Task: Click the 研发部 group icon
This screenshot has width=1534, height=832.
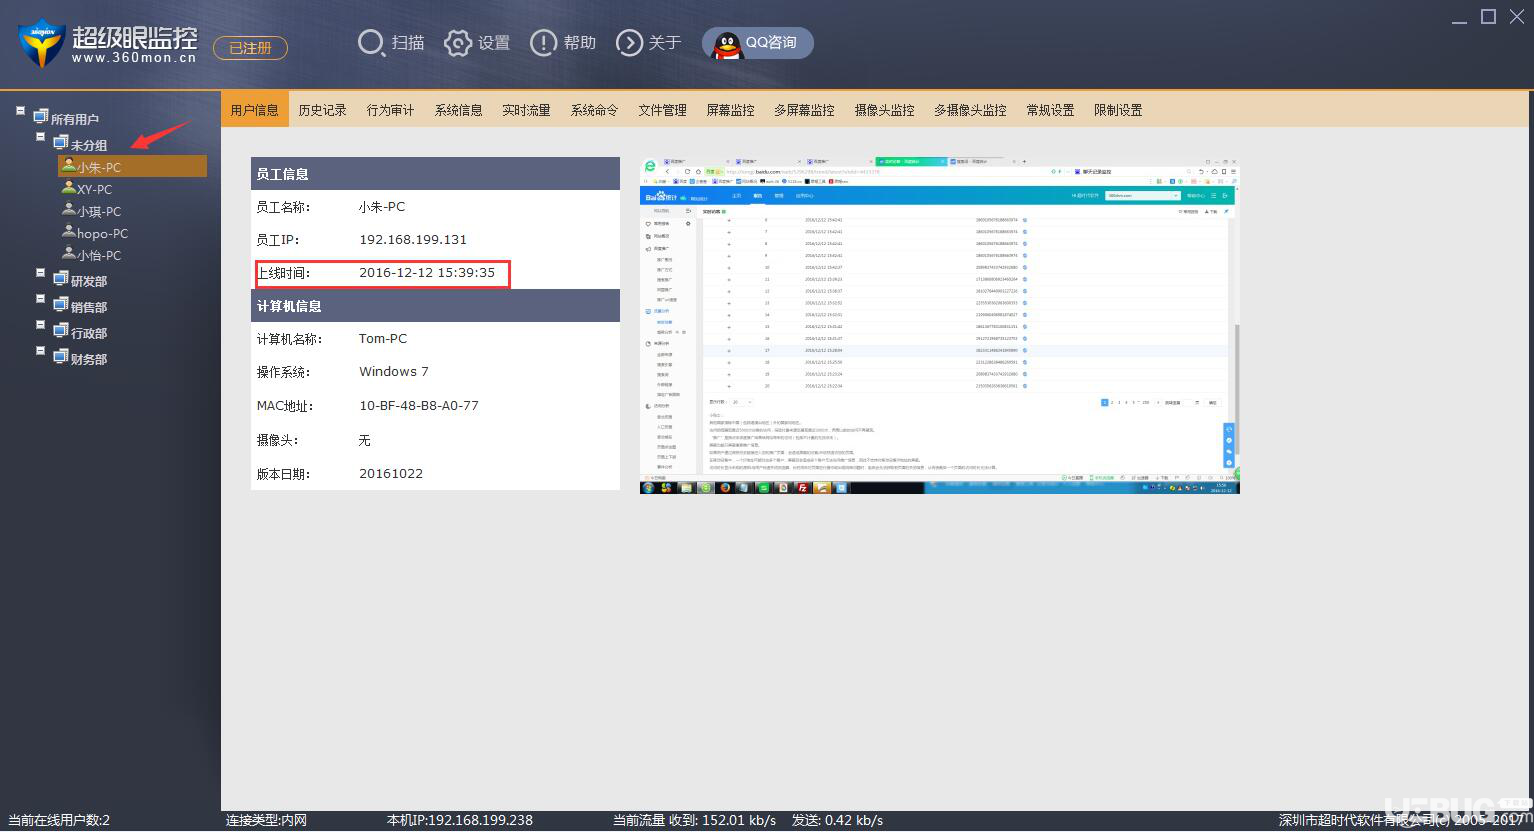Action: 61,279
